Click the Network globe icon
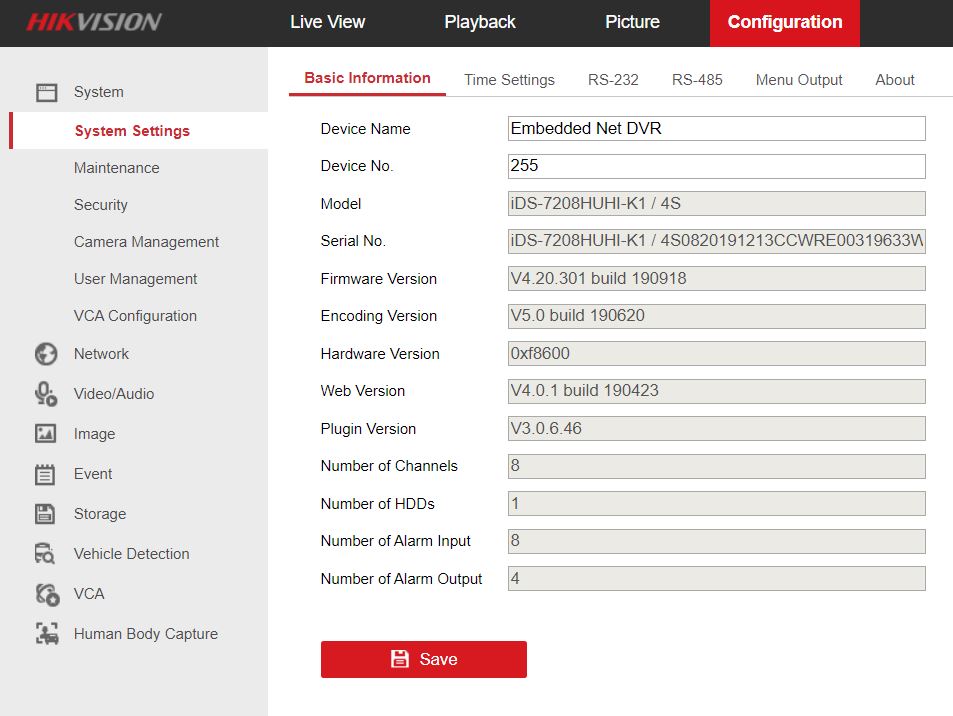953x716 pixels. 46,354
